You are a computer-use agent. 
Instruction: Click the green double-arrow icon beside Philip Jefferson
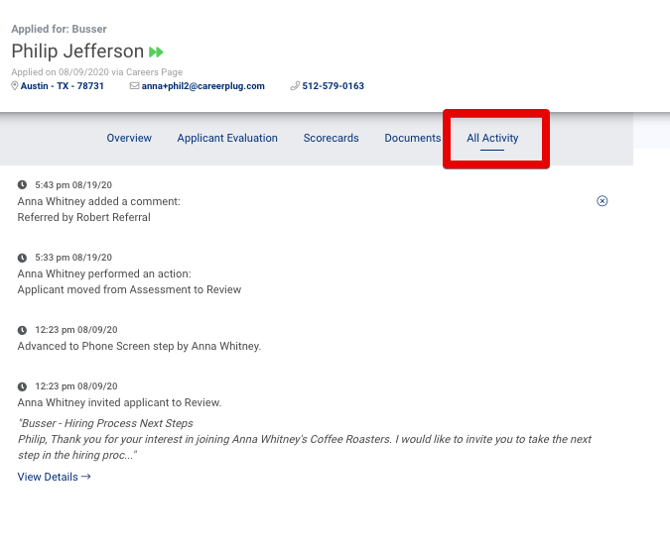click(x=156, y=52)
